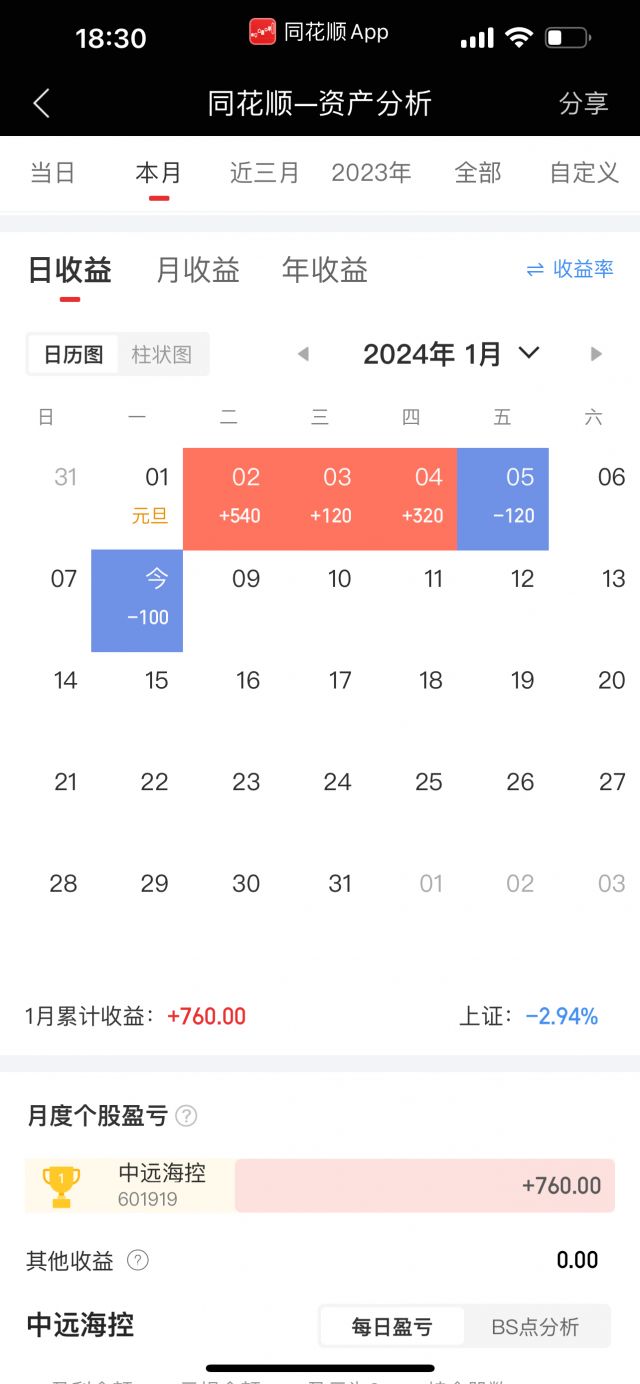
Task: Go to next month with right arrow
Action: (x=596, y=354)
